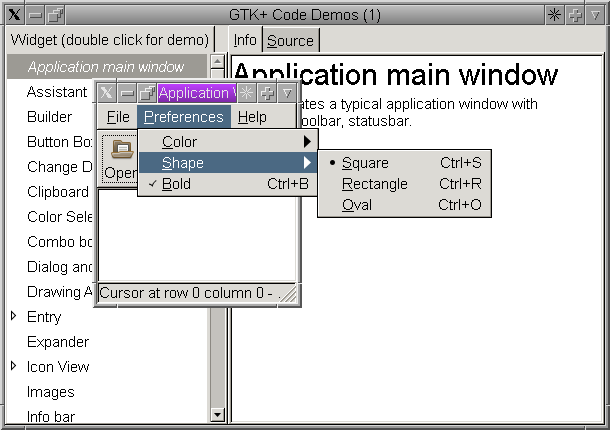Click the asterisk icon in Application window titlebar
The height and width of the screenshot is (430, 610).
click(x=246, y=93)
